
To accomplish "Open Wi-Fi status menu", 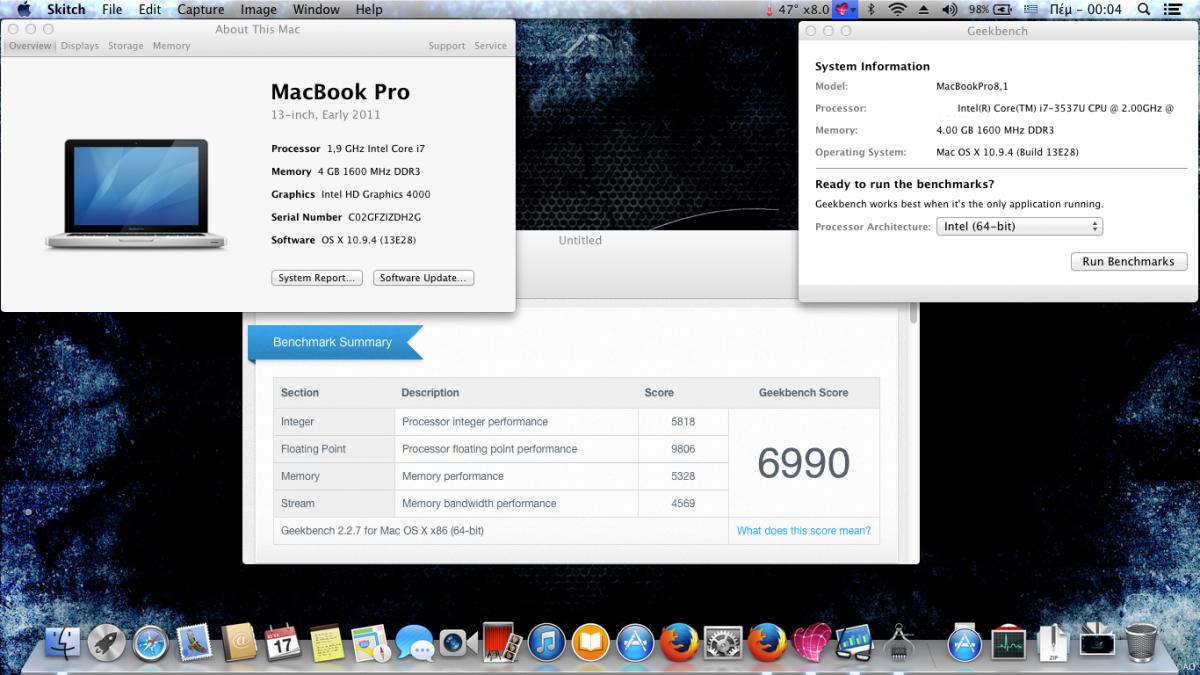I will 897,9.
